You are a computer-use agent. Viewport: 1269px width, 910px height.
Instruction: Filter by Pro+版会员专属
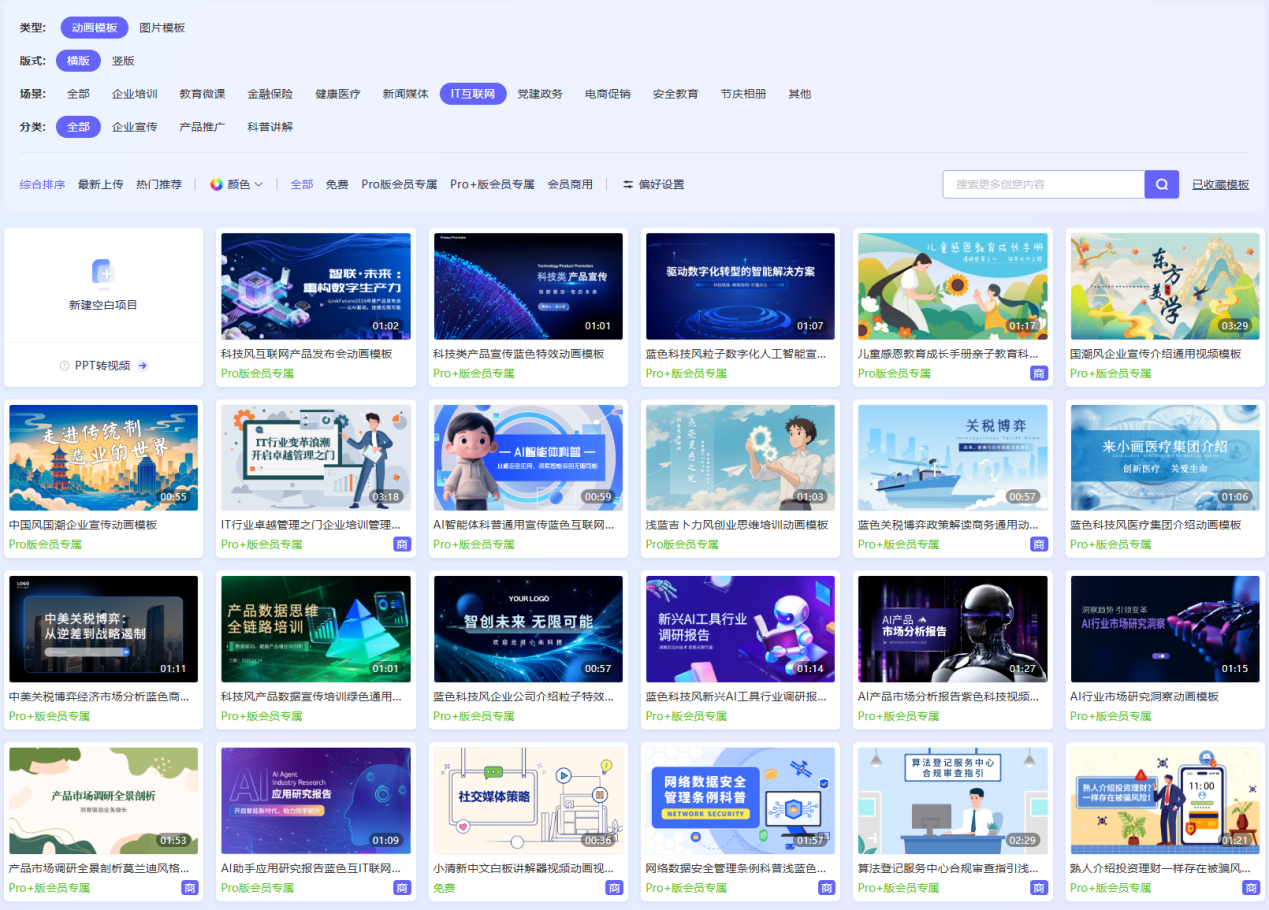(492, 185)
